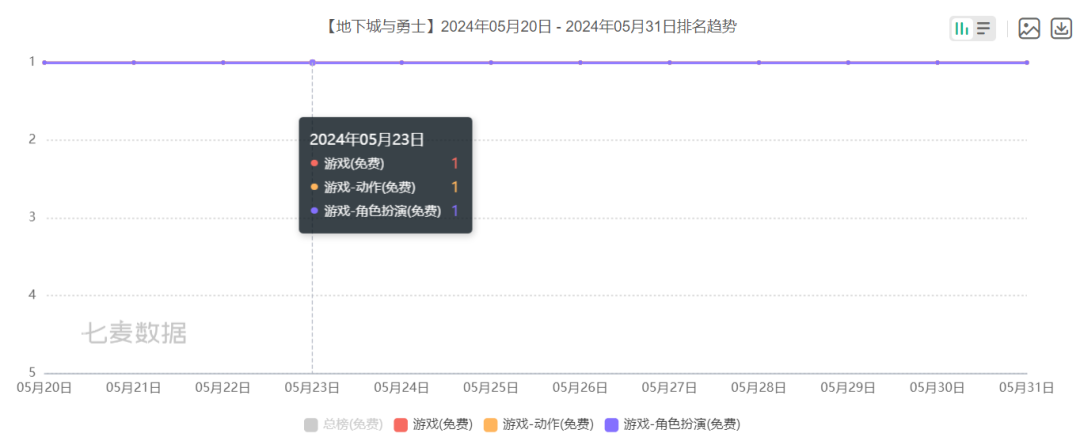Select the 05月23日 highlighted data point

312,63
